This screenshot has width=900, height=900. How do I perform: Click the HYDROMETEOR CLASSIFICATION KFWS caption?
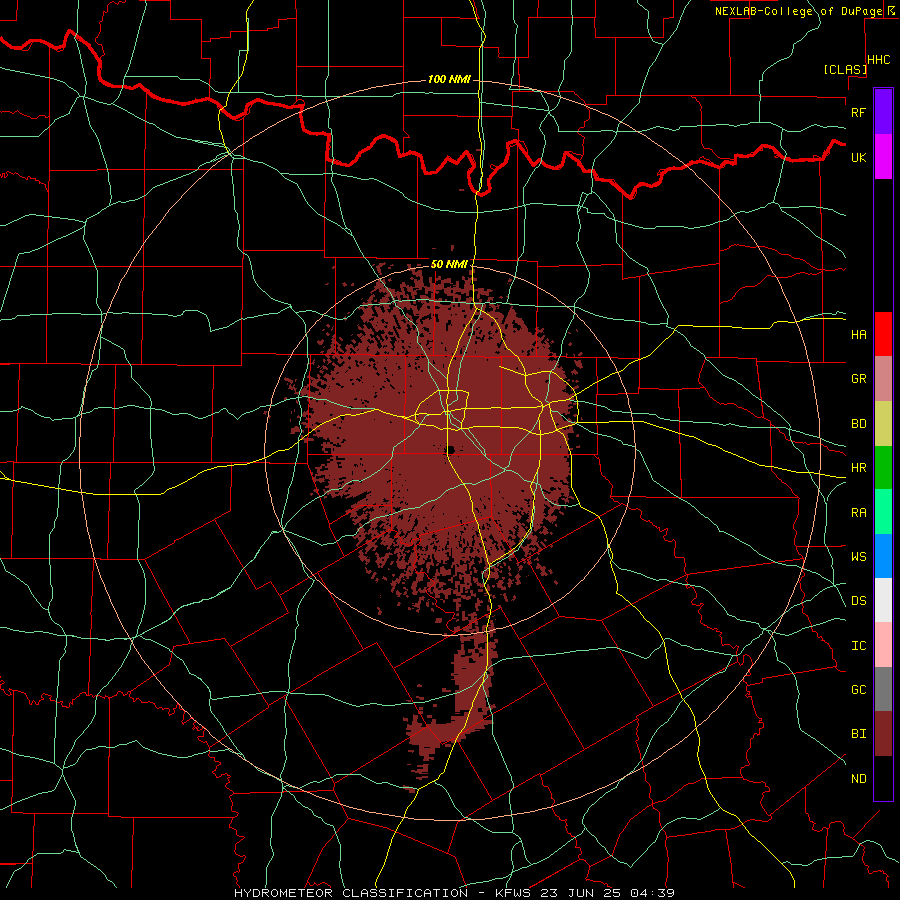[x=454, y=893]
